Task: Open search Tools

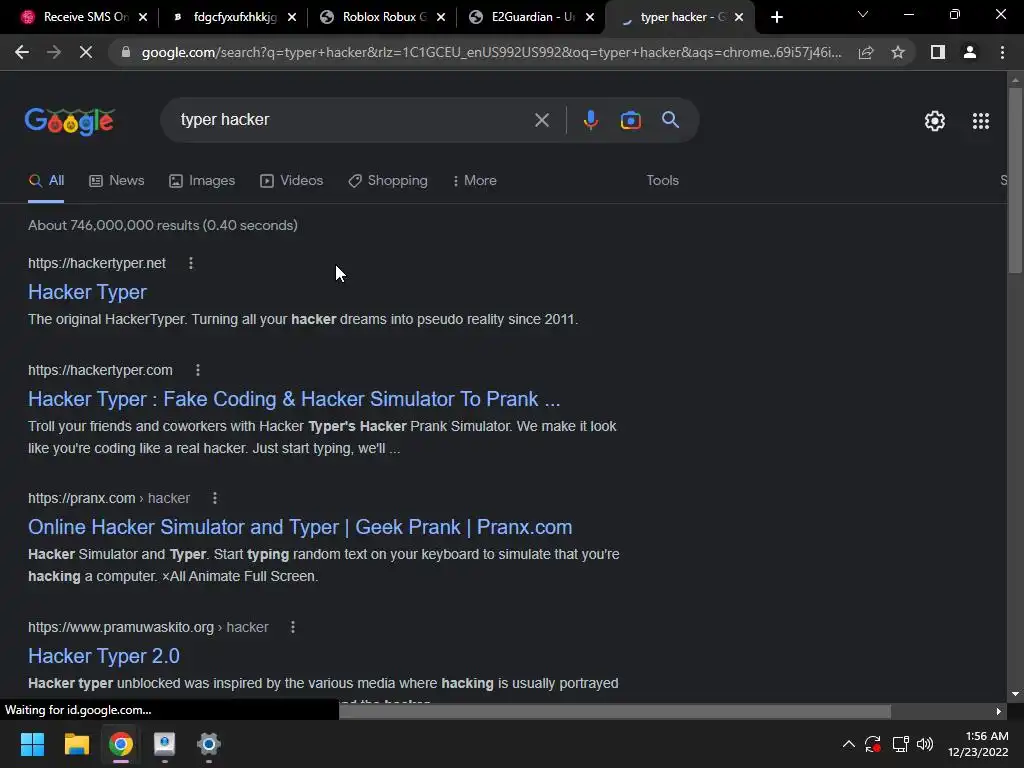Action: point(662,181)
